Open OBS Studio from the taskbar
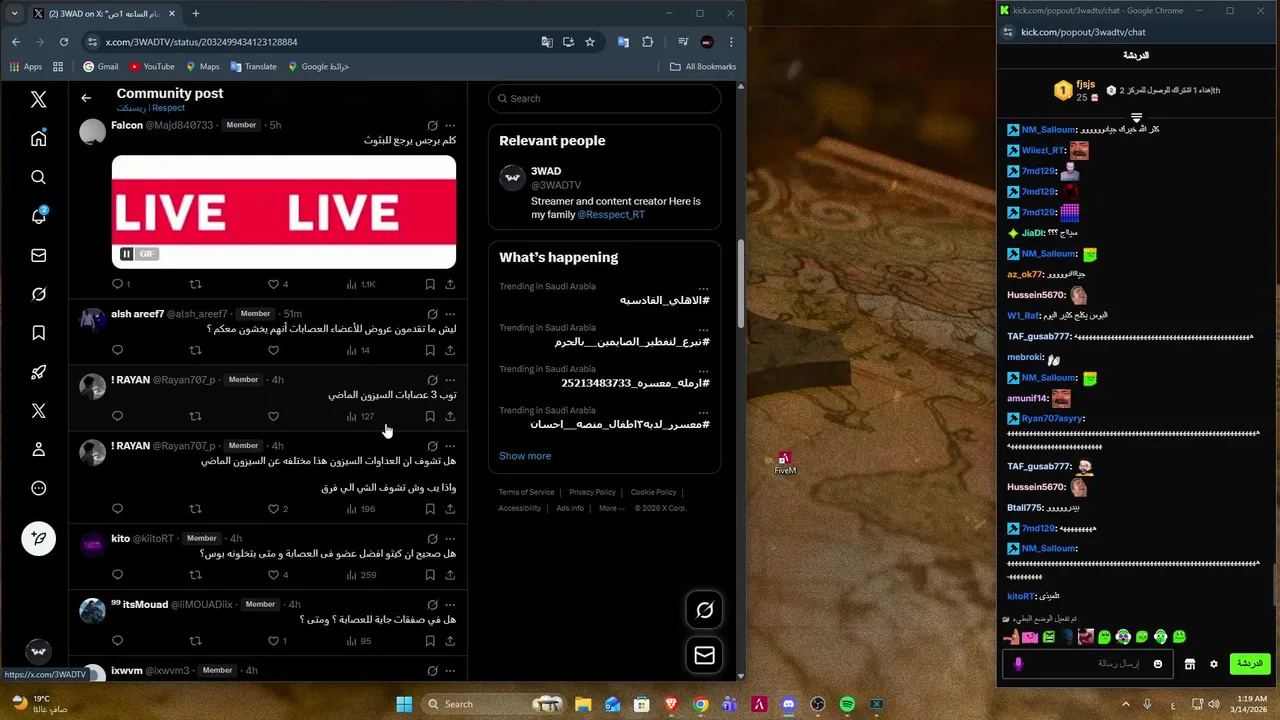 pyautogui.click(x=818, y=704)
